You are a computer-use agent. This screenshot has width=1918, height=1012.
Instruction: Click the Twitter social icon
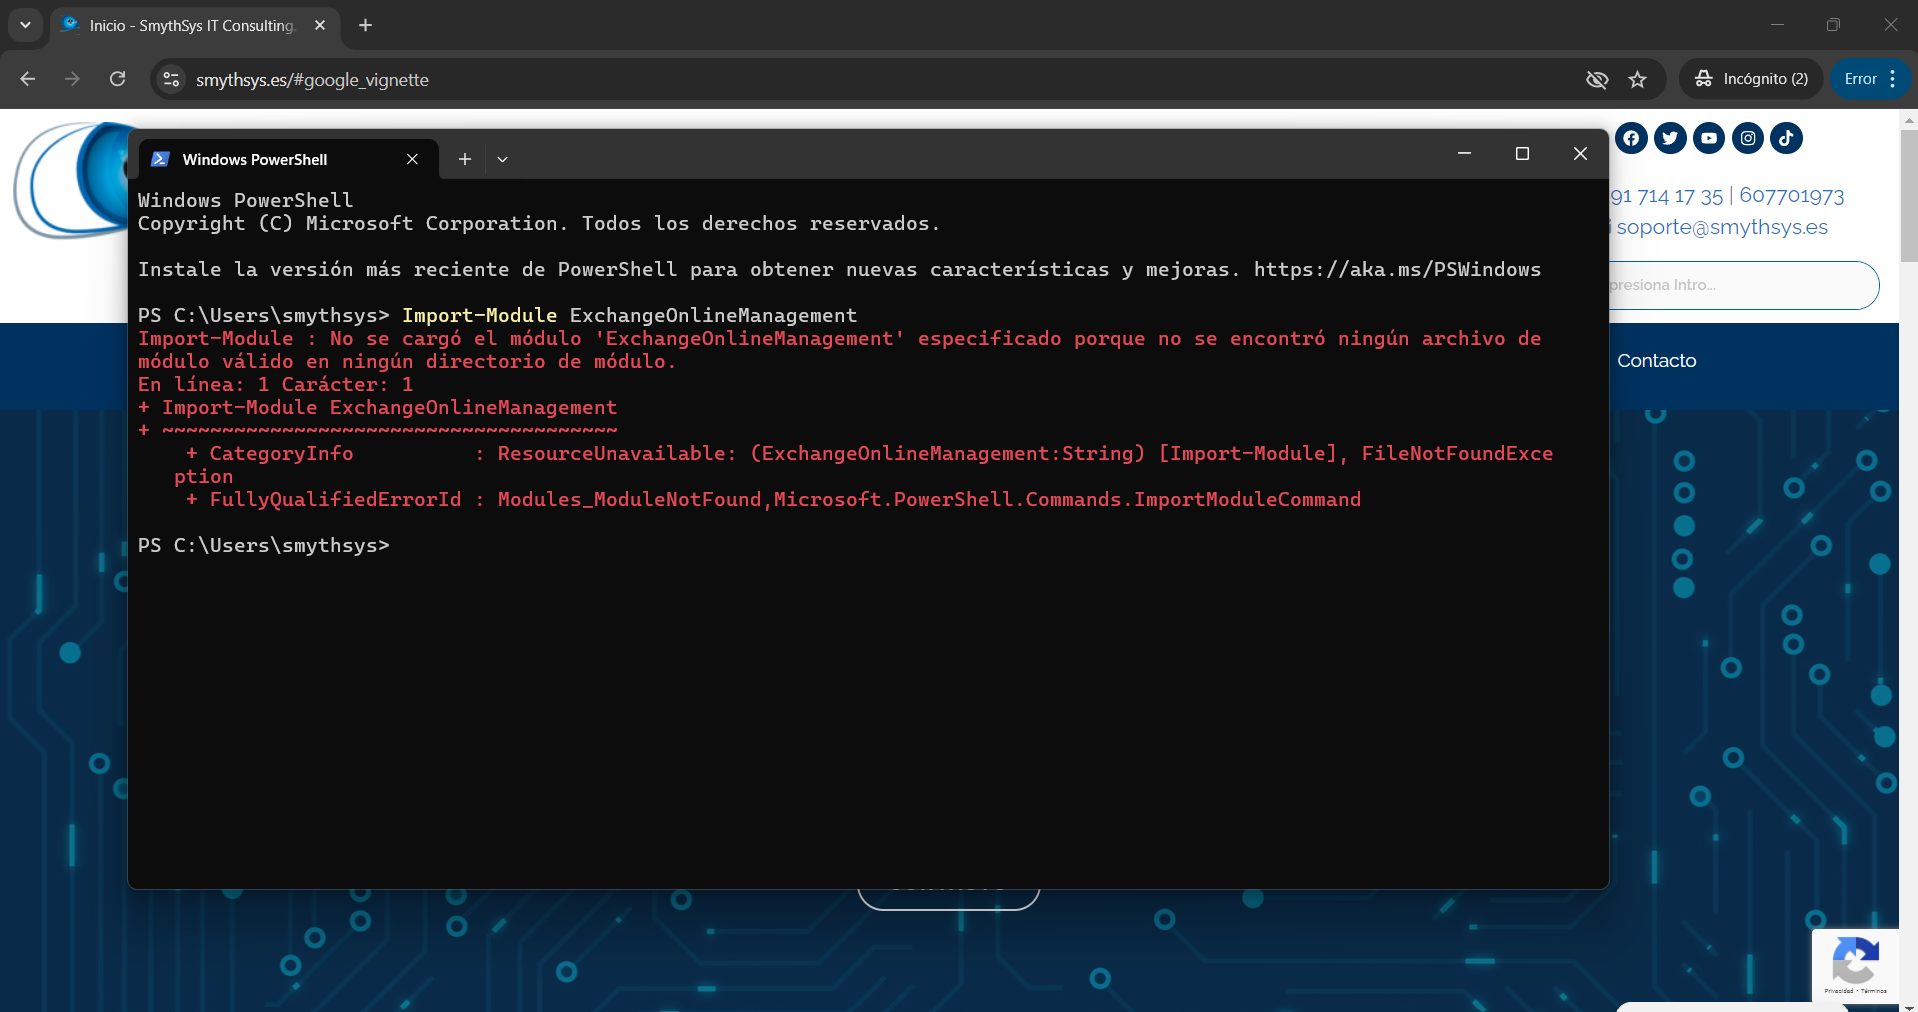point(1670,138)
